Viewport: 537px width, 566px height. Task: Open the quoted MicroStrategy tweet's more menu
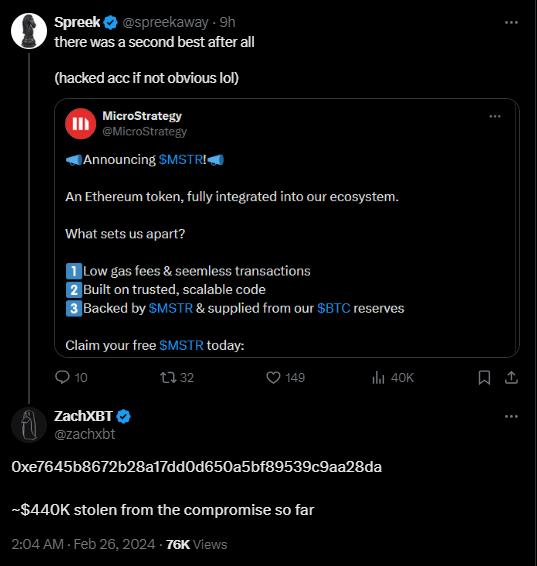tap(495, 116)
